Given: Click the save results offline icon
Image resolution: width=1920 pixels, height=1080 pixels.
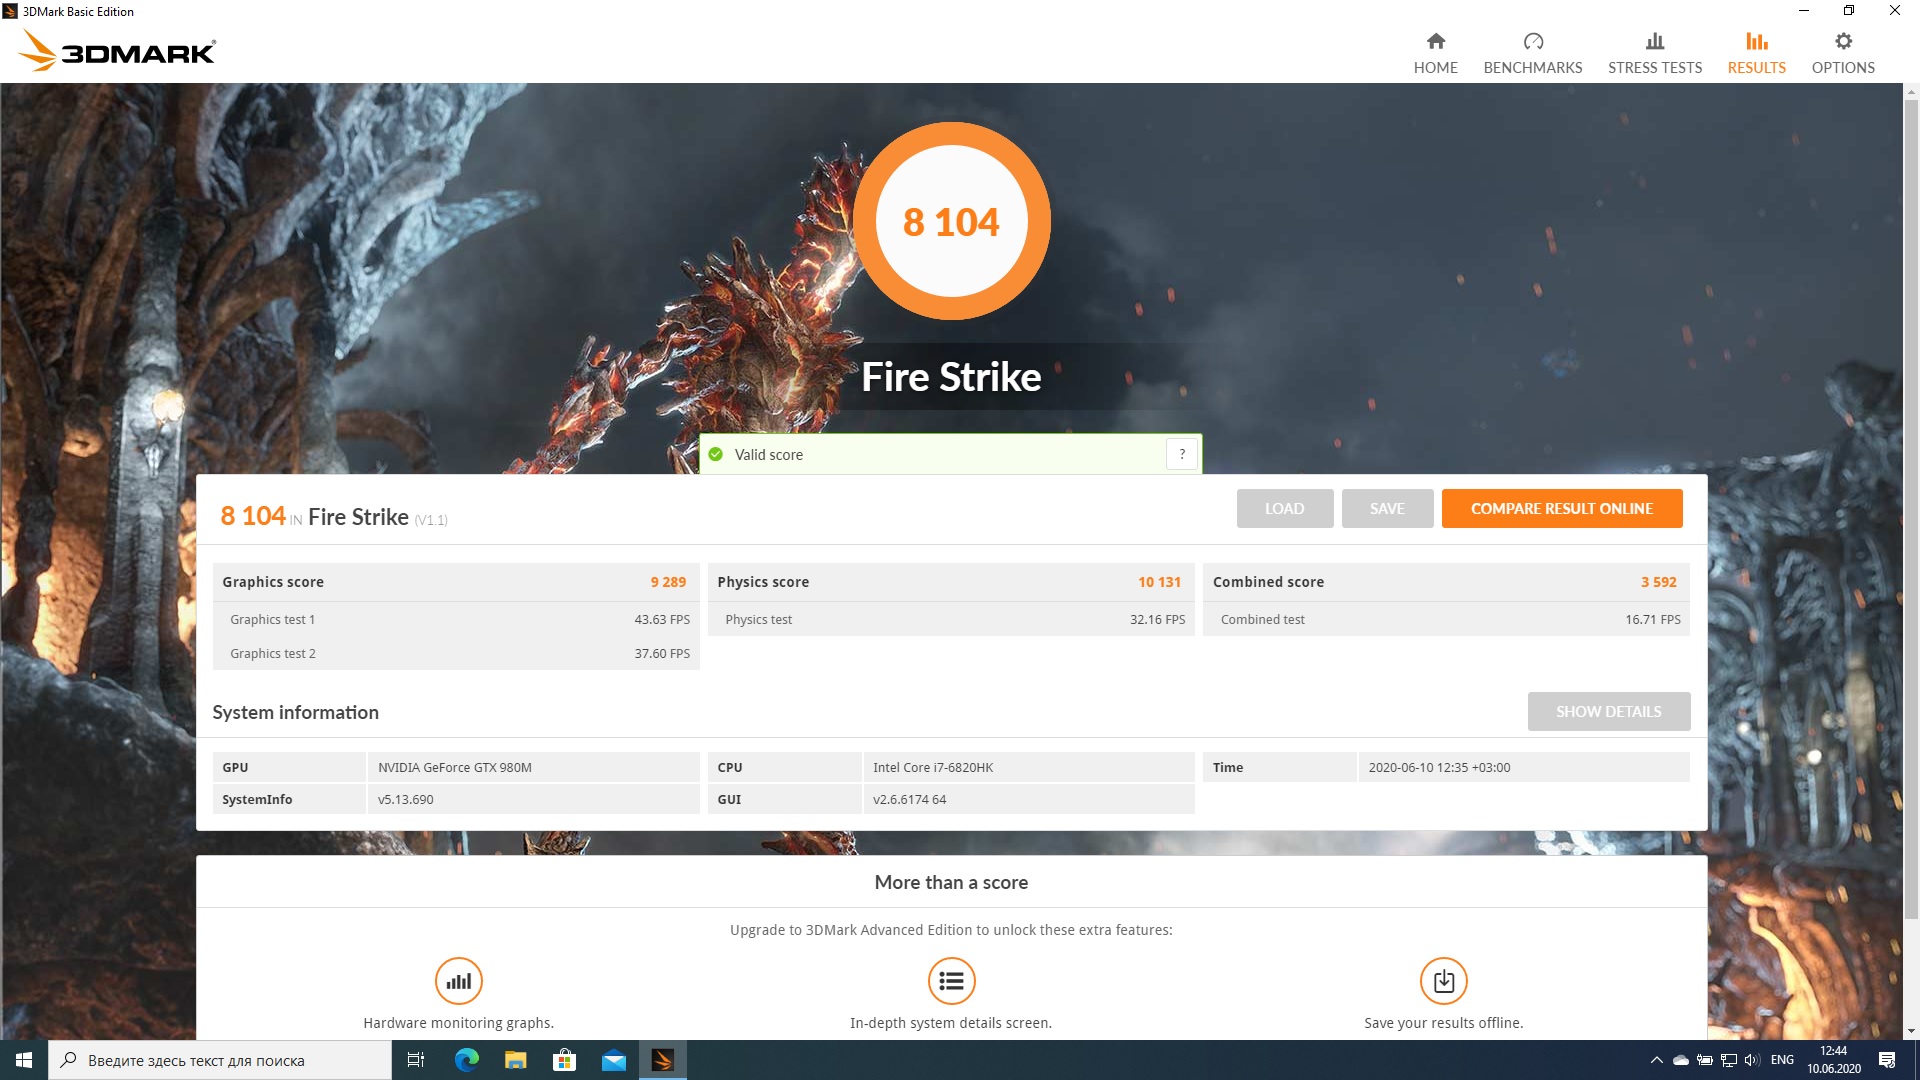Looking at the screenshot, I should (x=1443, y=981).
